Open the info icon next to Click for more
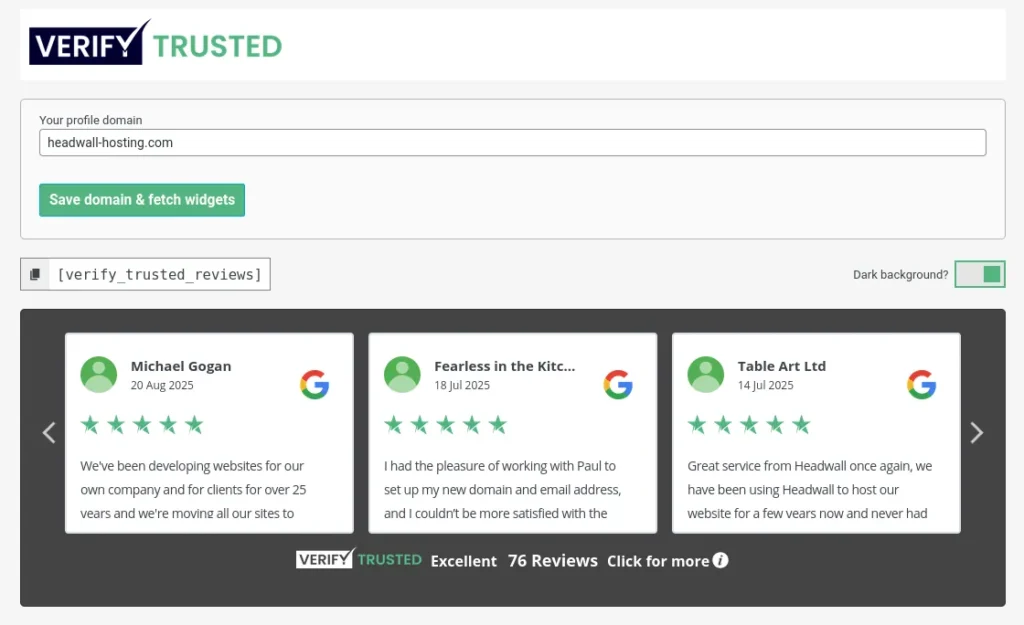Viewport: 1024px width, 625px height. (x=722, y=561)
